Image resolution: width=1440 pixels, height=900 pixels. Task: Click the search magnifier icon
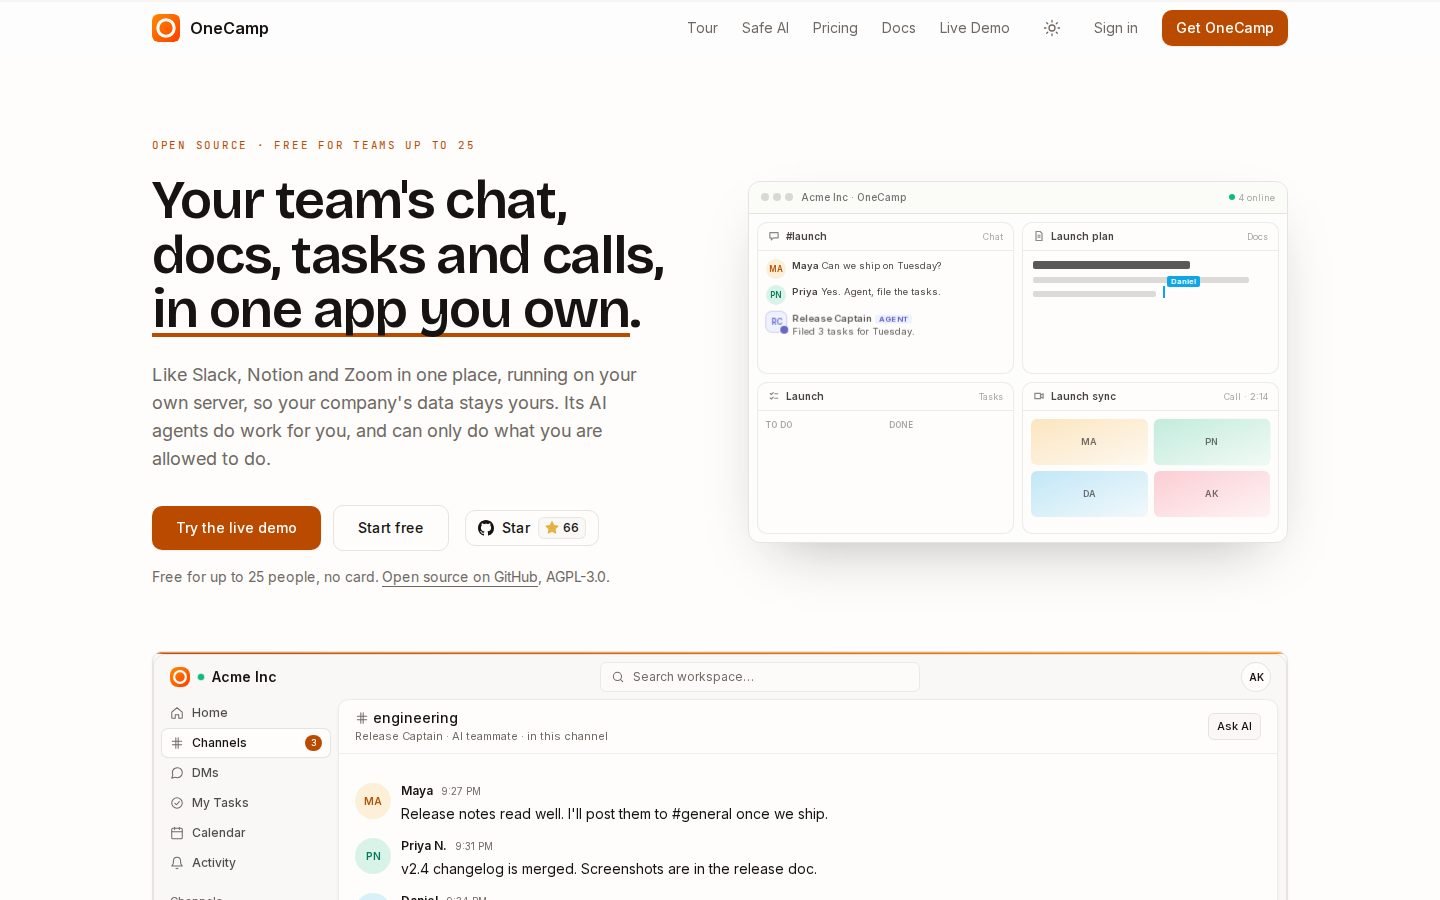[x=618, y=677]
